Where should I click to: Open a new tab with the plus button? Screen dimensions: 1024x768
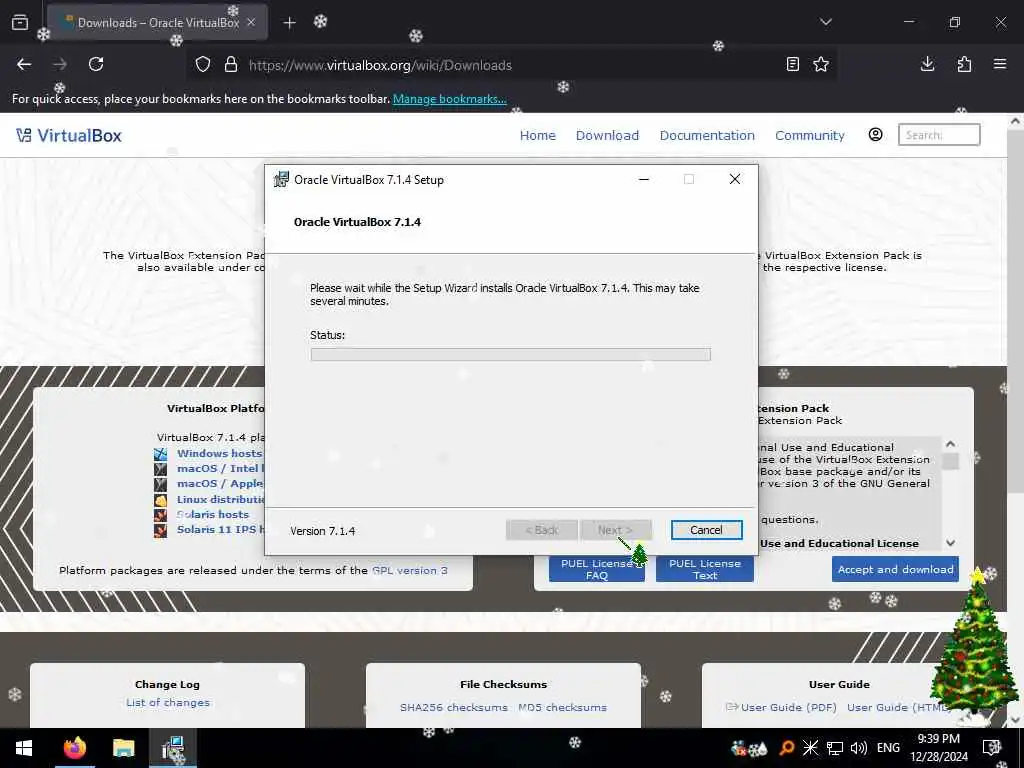click(289, 23)
